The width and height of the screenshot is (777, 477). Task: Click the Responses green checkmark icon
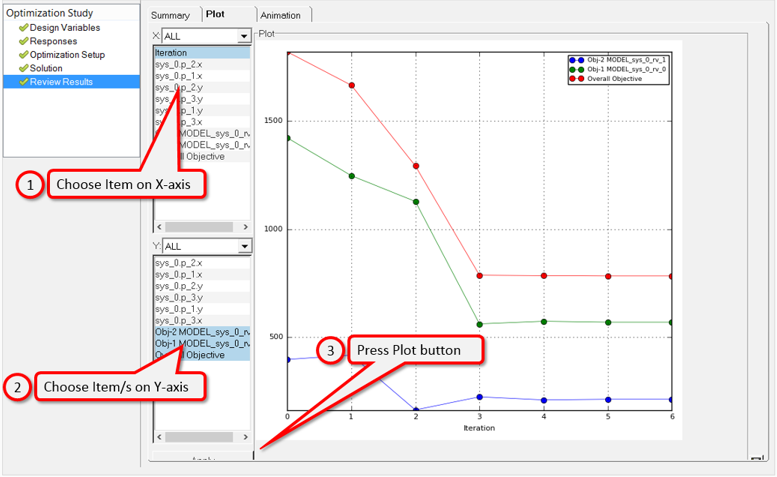[x=23, y=42]
